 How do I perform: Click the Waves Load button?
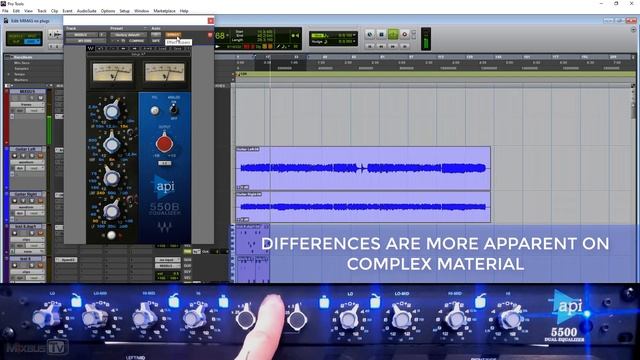[x=162, y=48]
